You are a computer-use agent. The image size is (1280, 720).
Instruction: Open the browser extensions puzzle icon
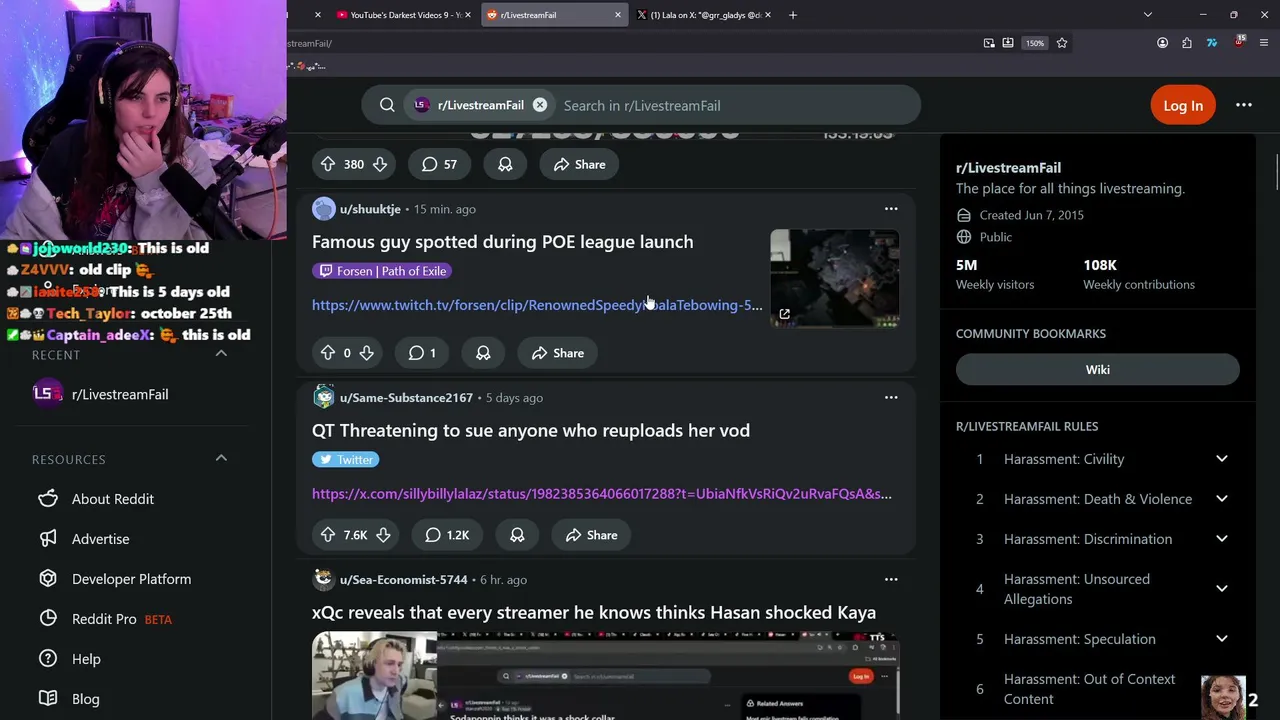point(1187,43)
